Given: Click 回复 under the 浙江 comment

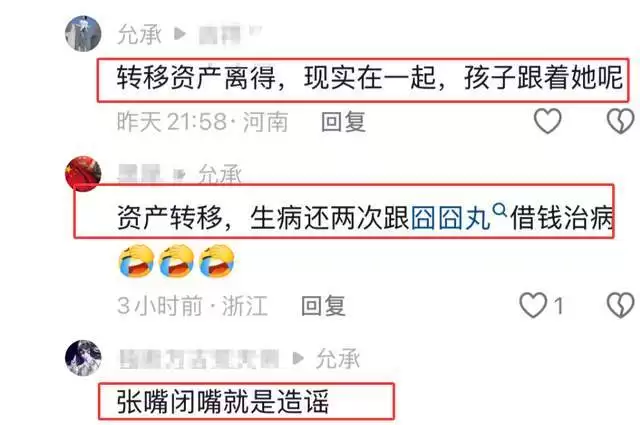Looking at the screenshot, I should [323, 306].
